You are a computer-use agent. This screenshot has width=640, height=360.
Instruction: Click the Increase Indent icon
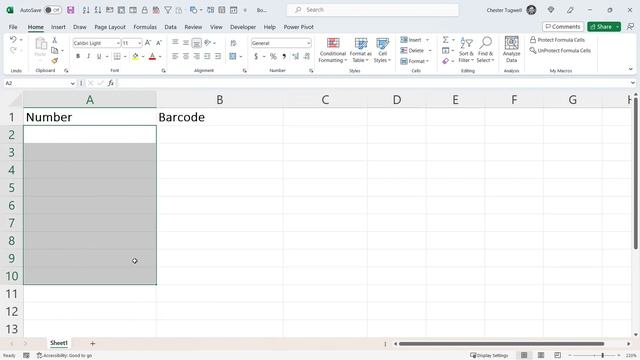tap(218, 56)
